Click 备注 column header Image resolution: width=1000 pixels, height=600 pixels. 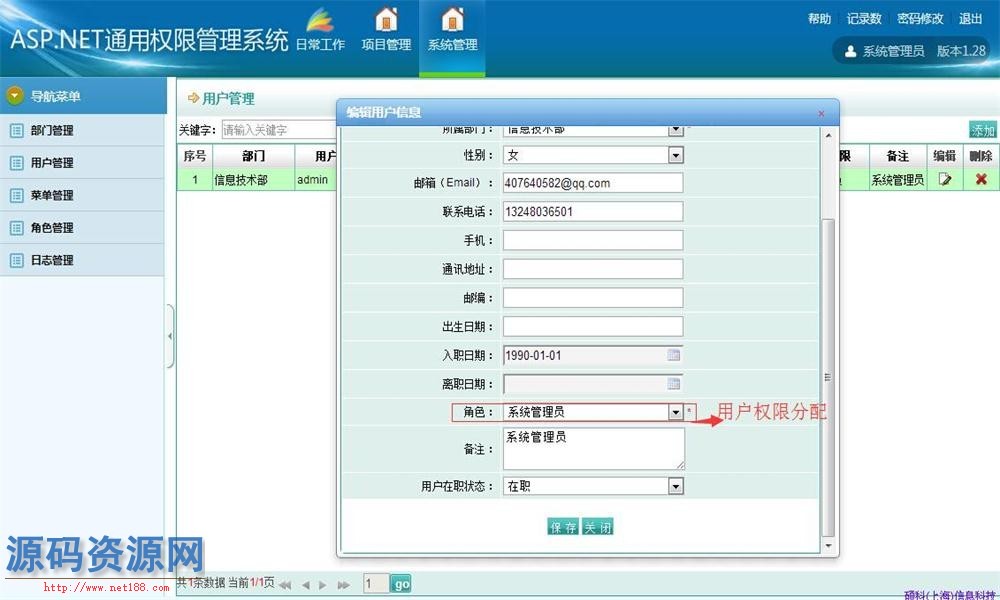(x=898, y=156)
